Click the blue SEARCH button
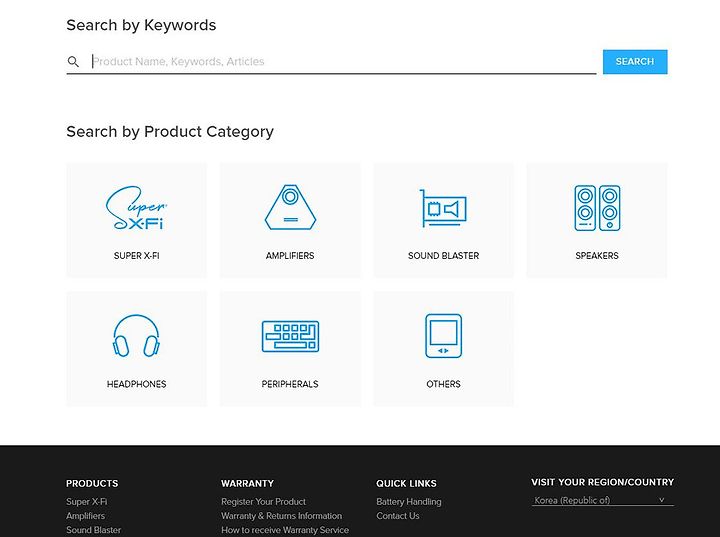 (x=635, y=62)
